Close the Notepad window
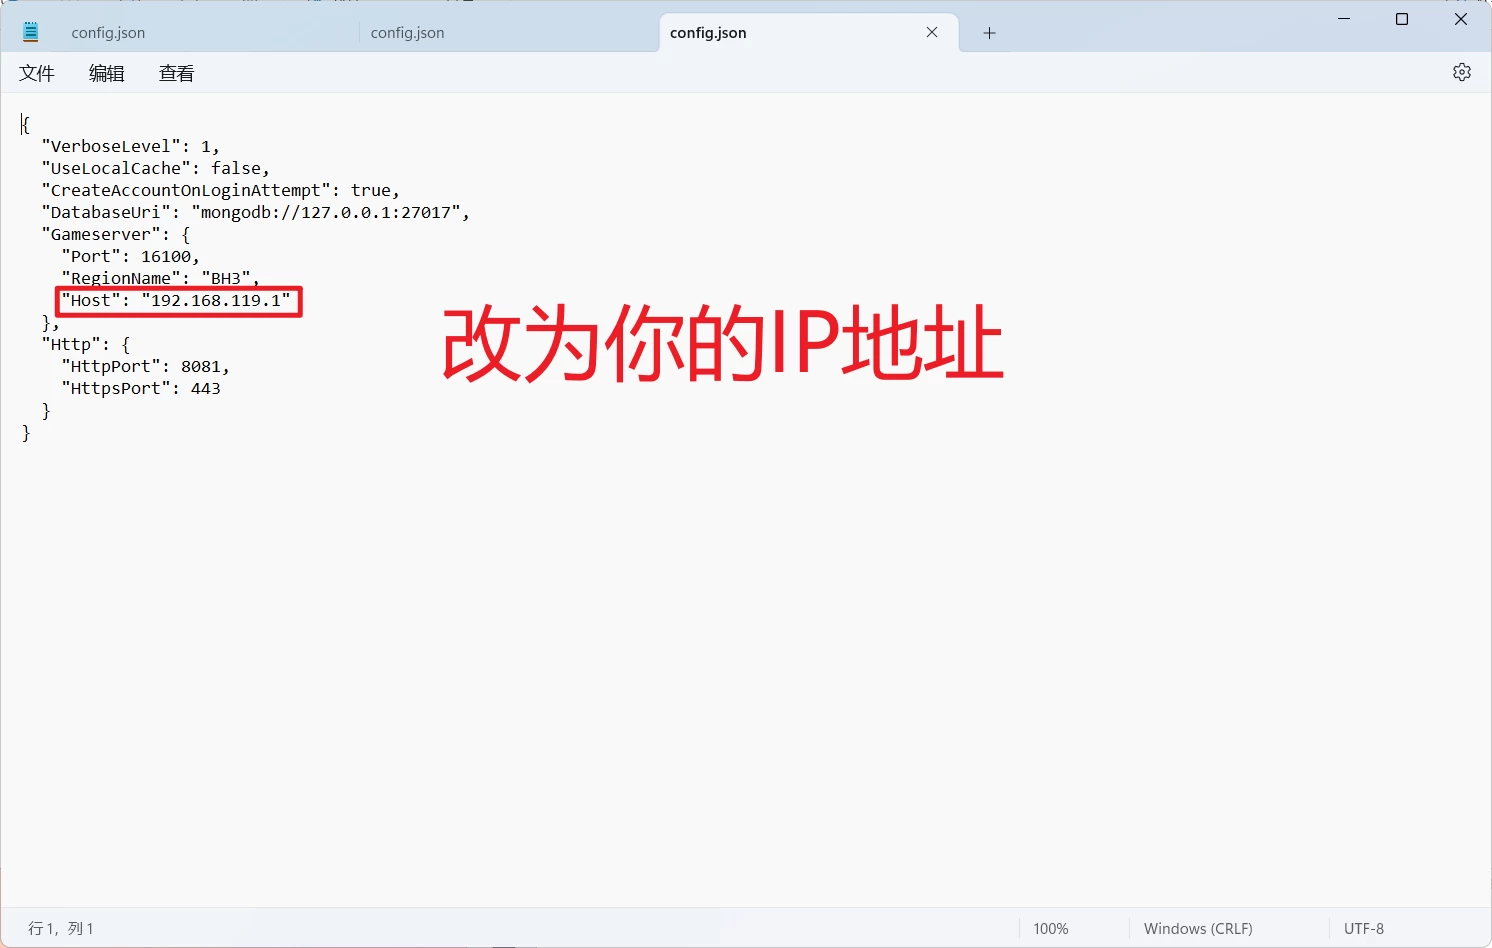This screenshot has height=948, width=1492. pos(1460,19)
